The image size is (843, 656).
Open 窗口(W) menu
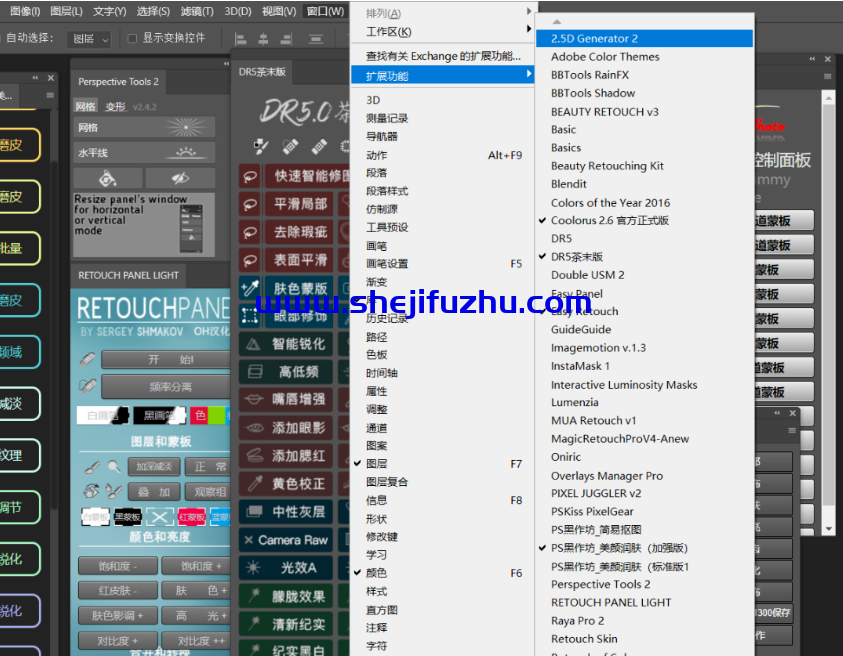tap(325, 11)
